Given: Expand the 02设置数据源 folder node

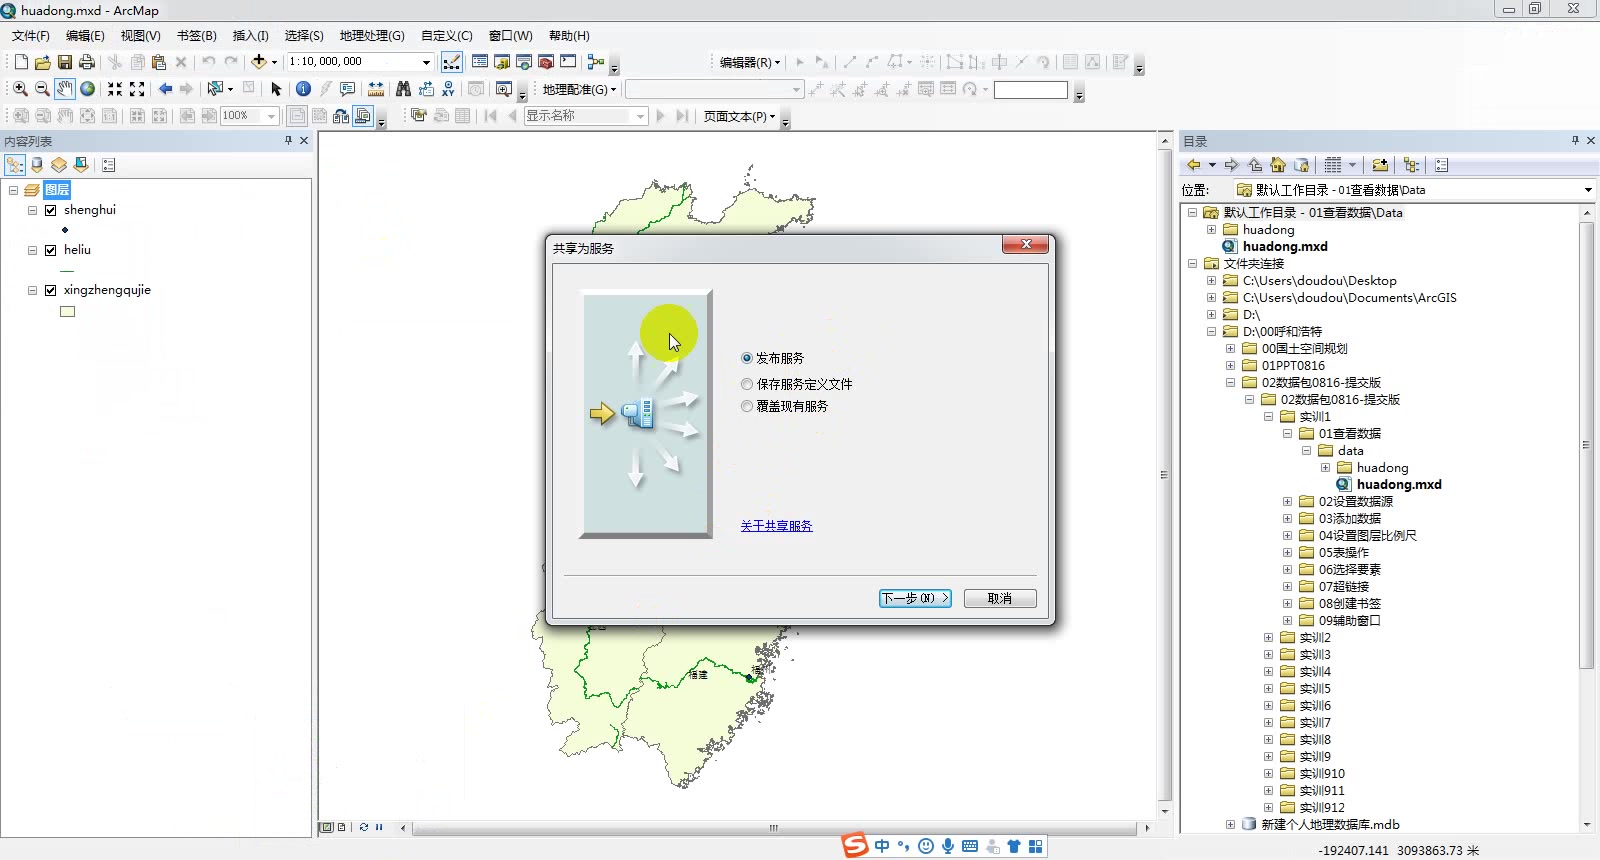Looking at the screenshot, I should coord(1287,502).
